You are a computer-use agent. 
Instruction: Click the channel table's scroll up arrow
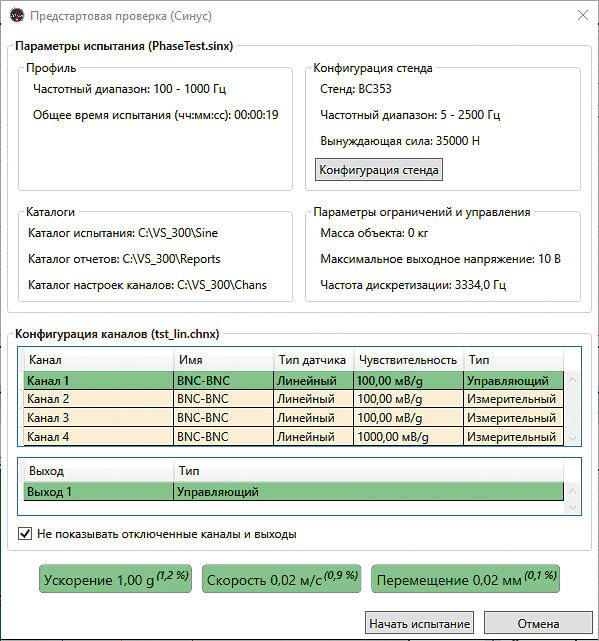click(x=572, y=379)
